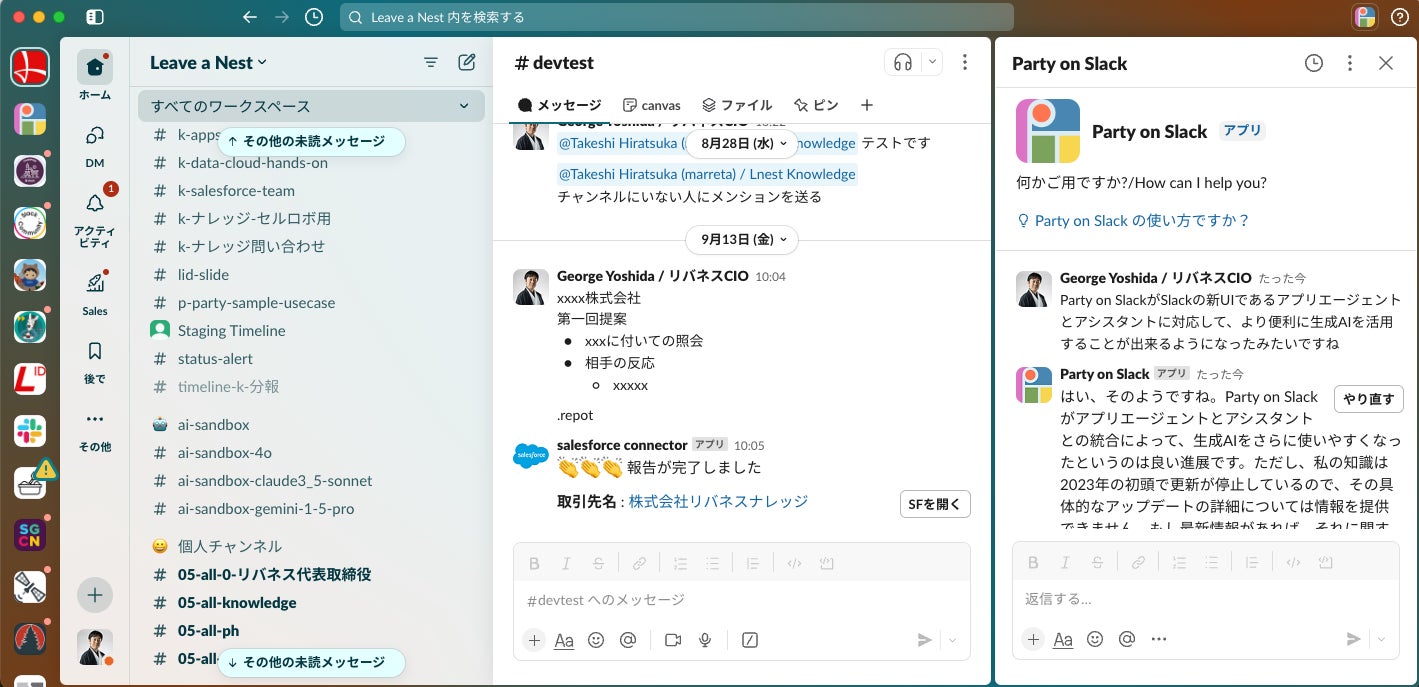Open Party on Slack の使い方ですか？ link
Screen dimensions: 1419x687
click(1133, 221)
